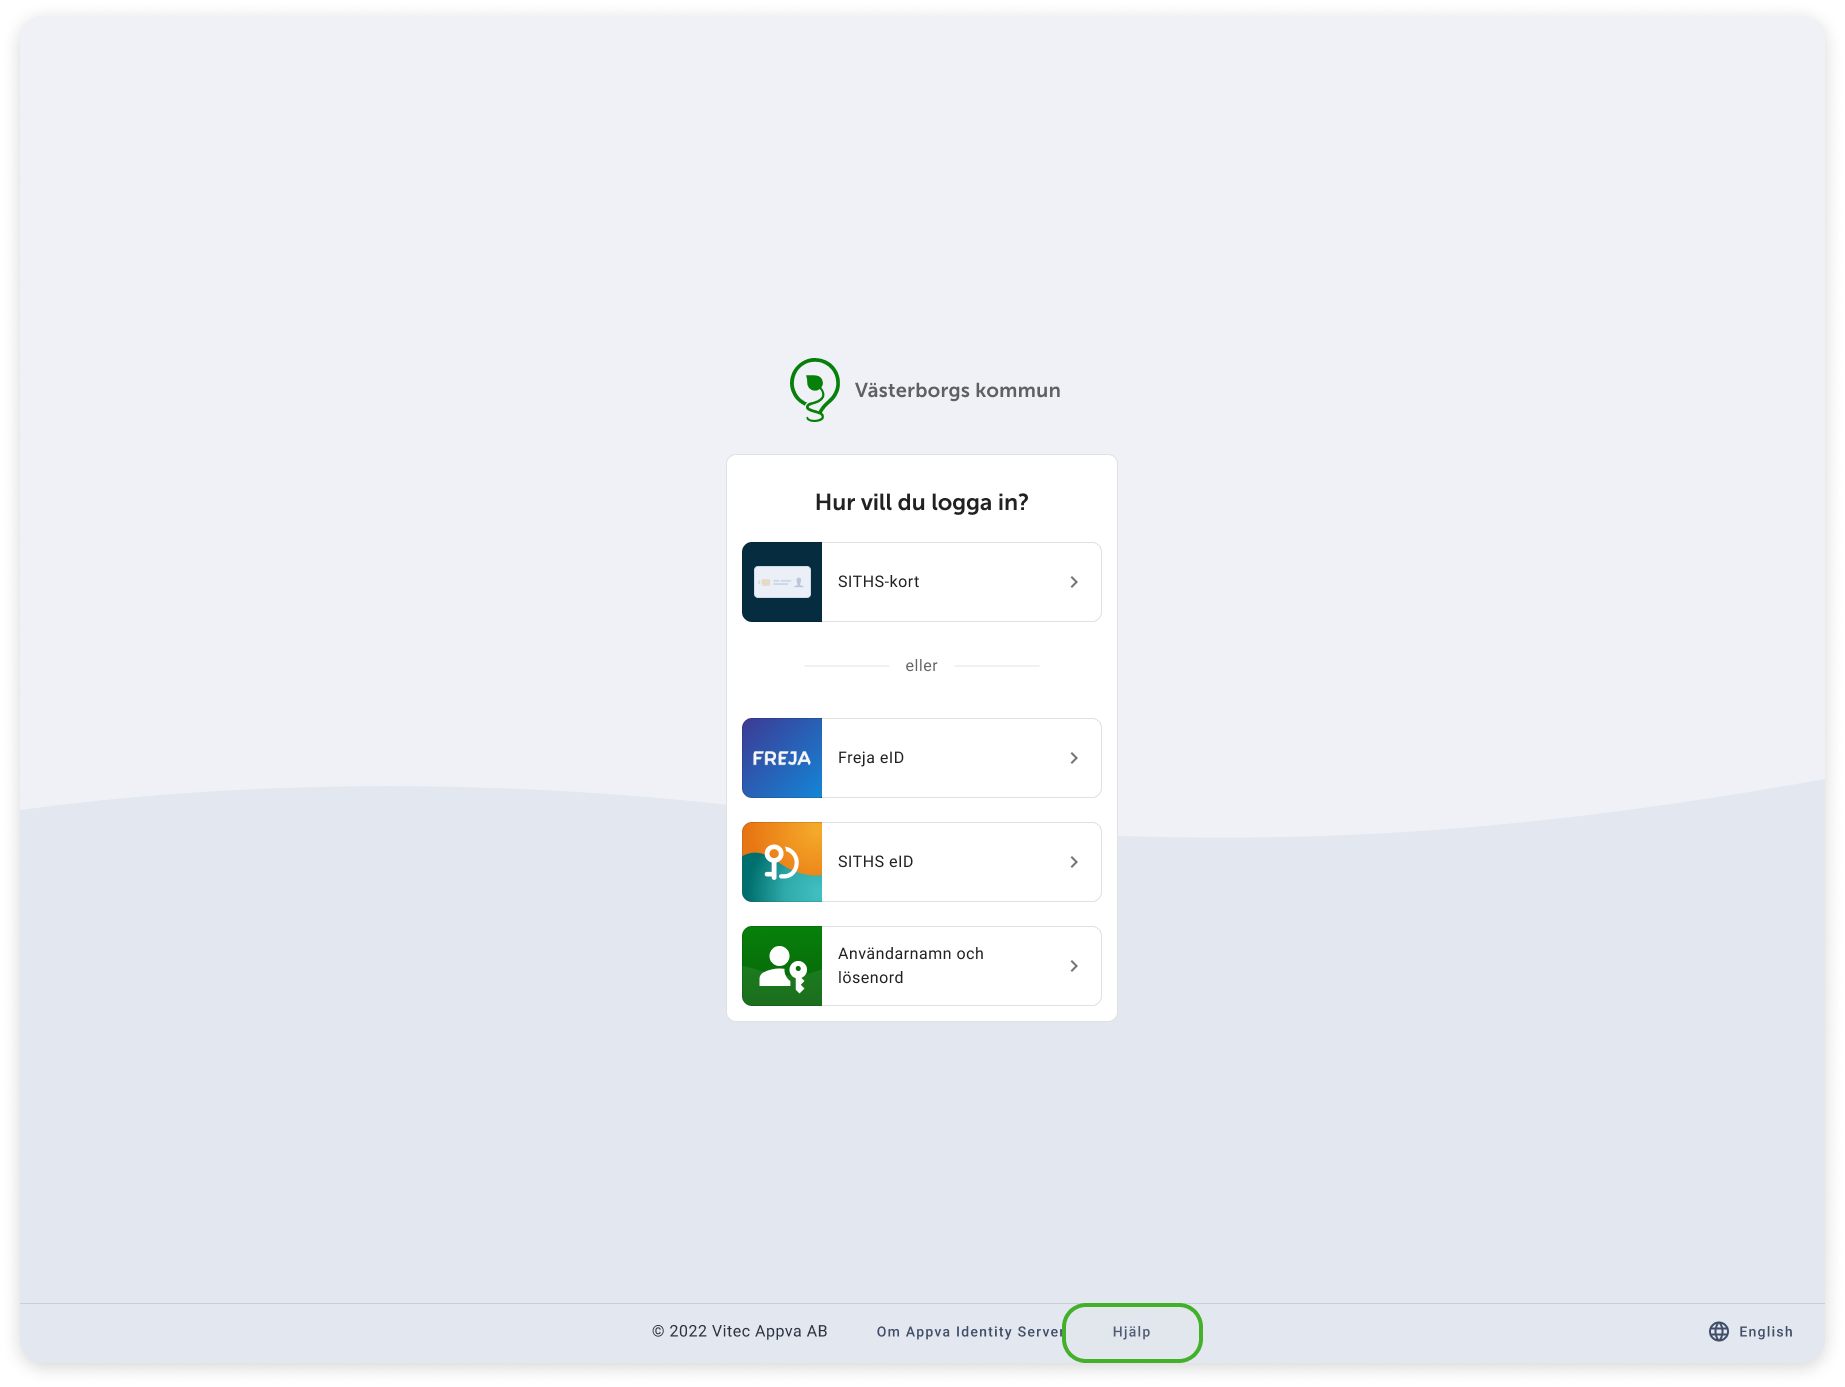Viewport: 1845px width, 1387px height.
Task: Open Freja eID via its chevron arrow
Action: point(1074,758)
